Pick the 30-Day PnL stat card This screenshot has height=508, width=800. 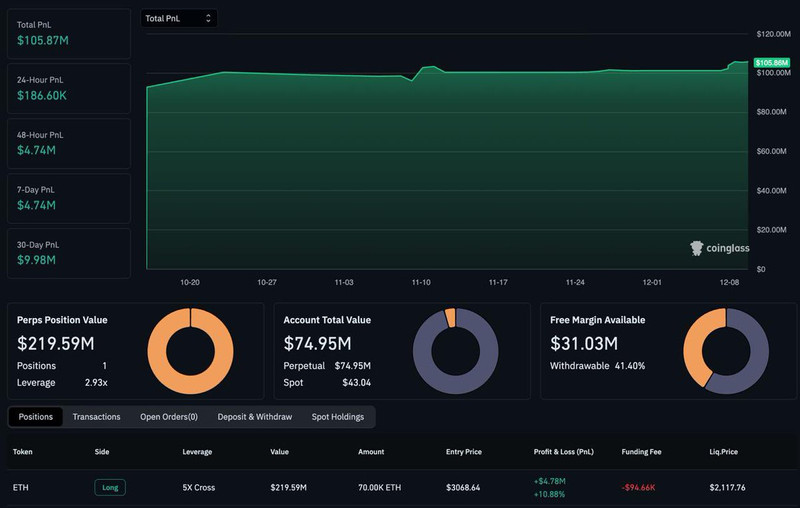point(69,253)
